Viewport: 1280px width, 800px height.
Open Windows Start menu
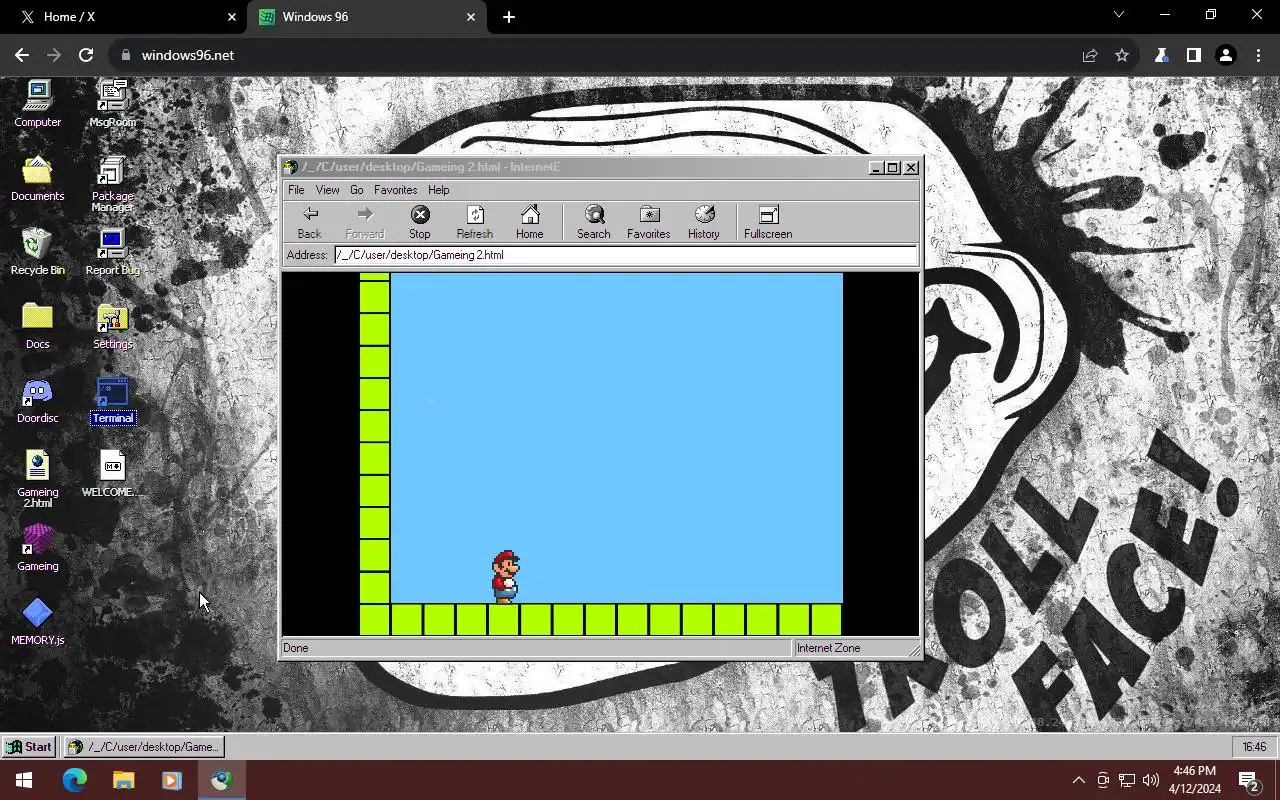(x=24, y=780)
